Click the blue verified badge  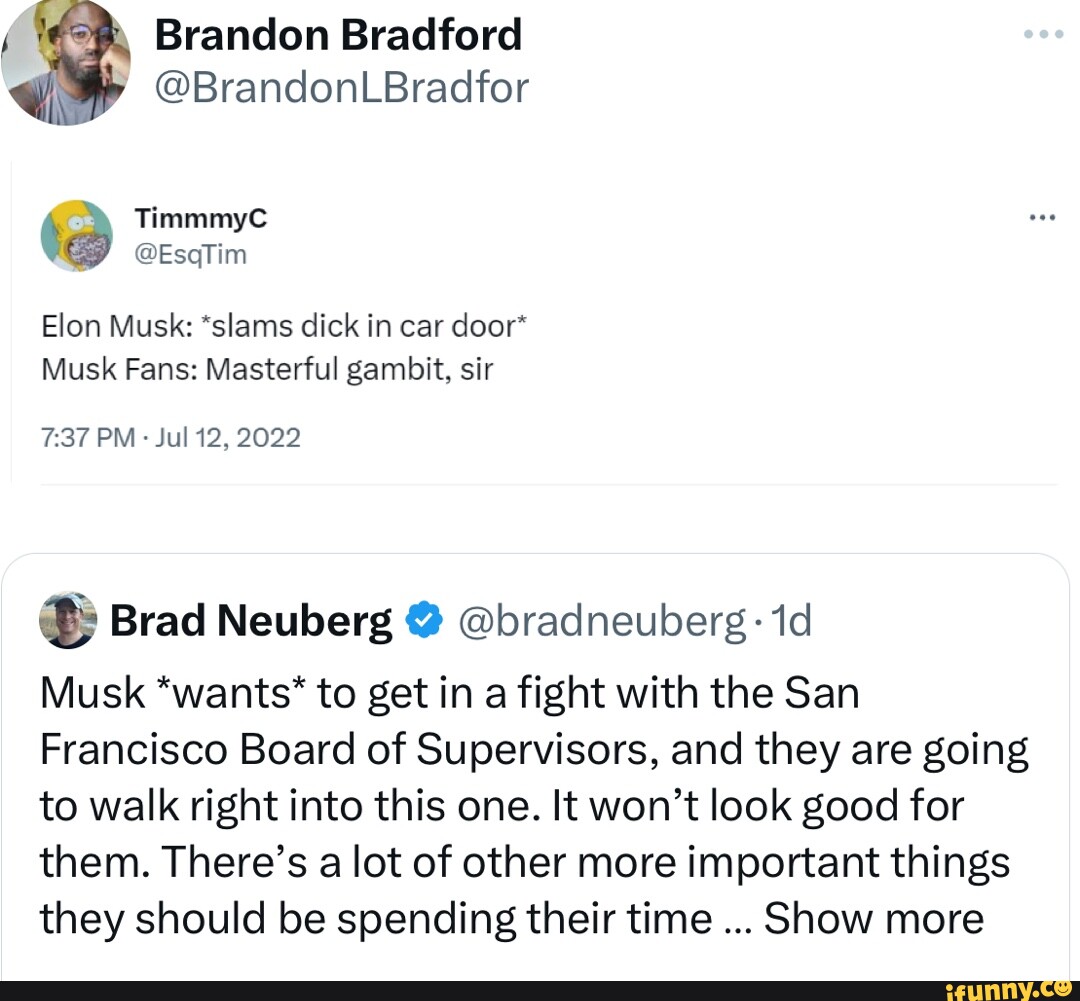tap(423, 621)
